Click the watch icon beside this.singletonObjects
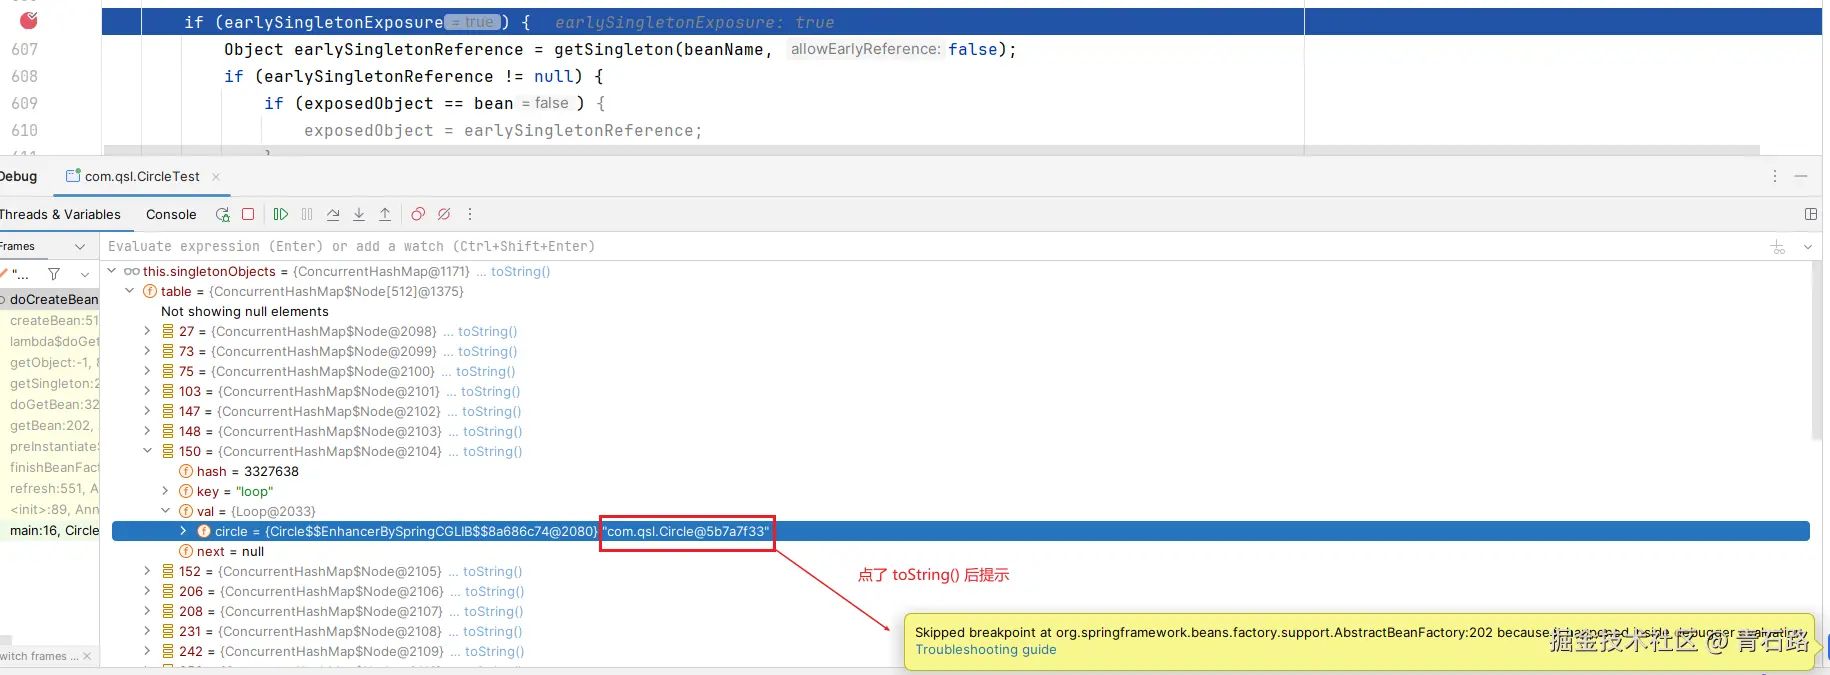 131,271
